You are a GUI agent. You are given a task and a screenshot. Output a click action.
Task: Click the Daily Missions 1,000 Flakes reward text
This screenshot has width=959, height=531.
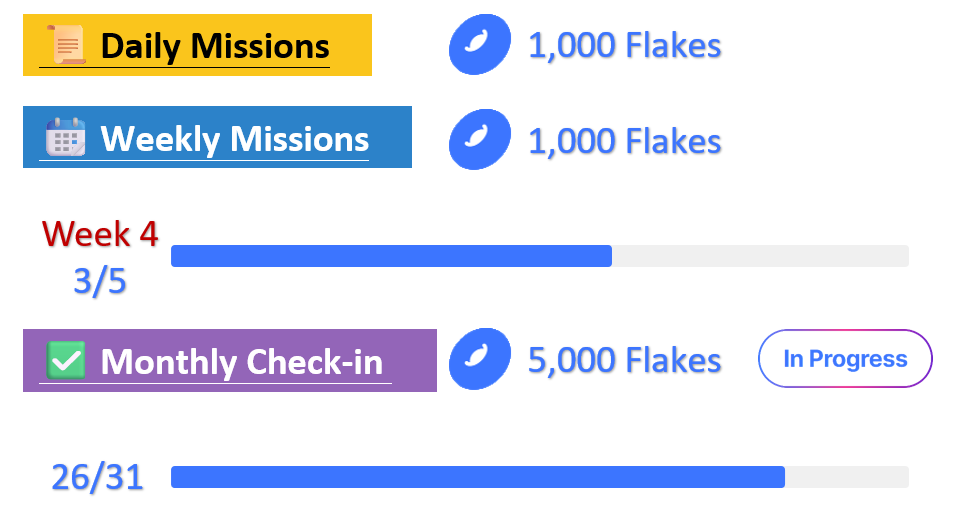tap(624, 45)
